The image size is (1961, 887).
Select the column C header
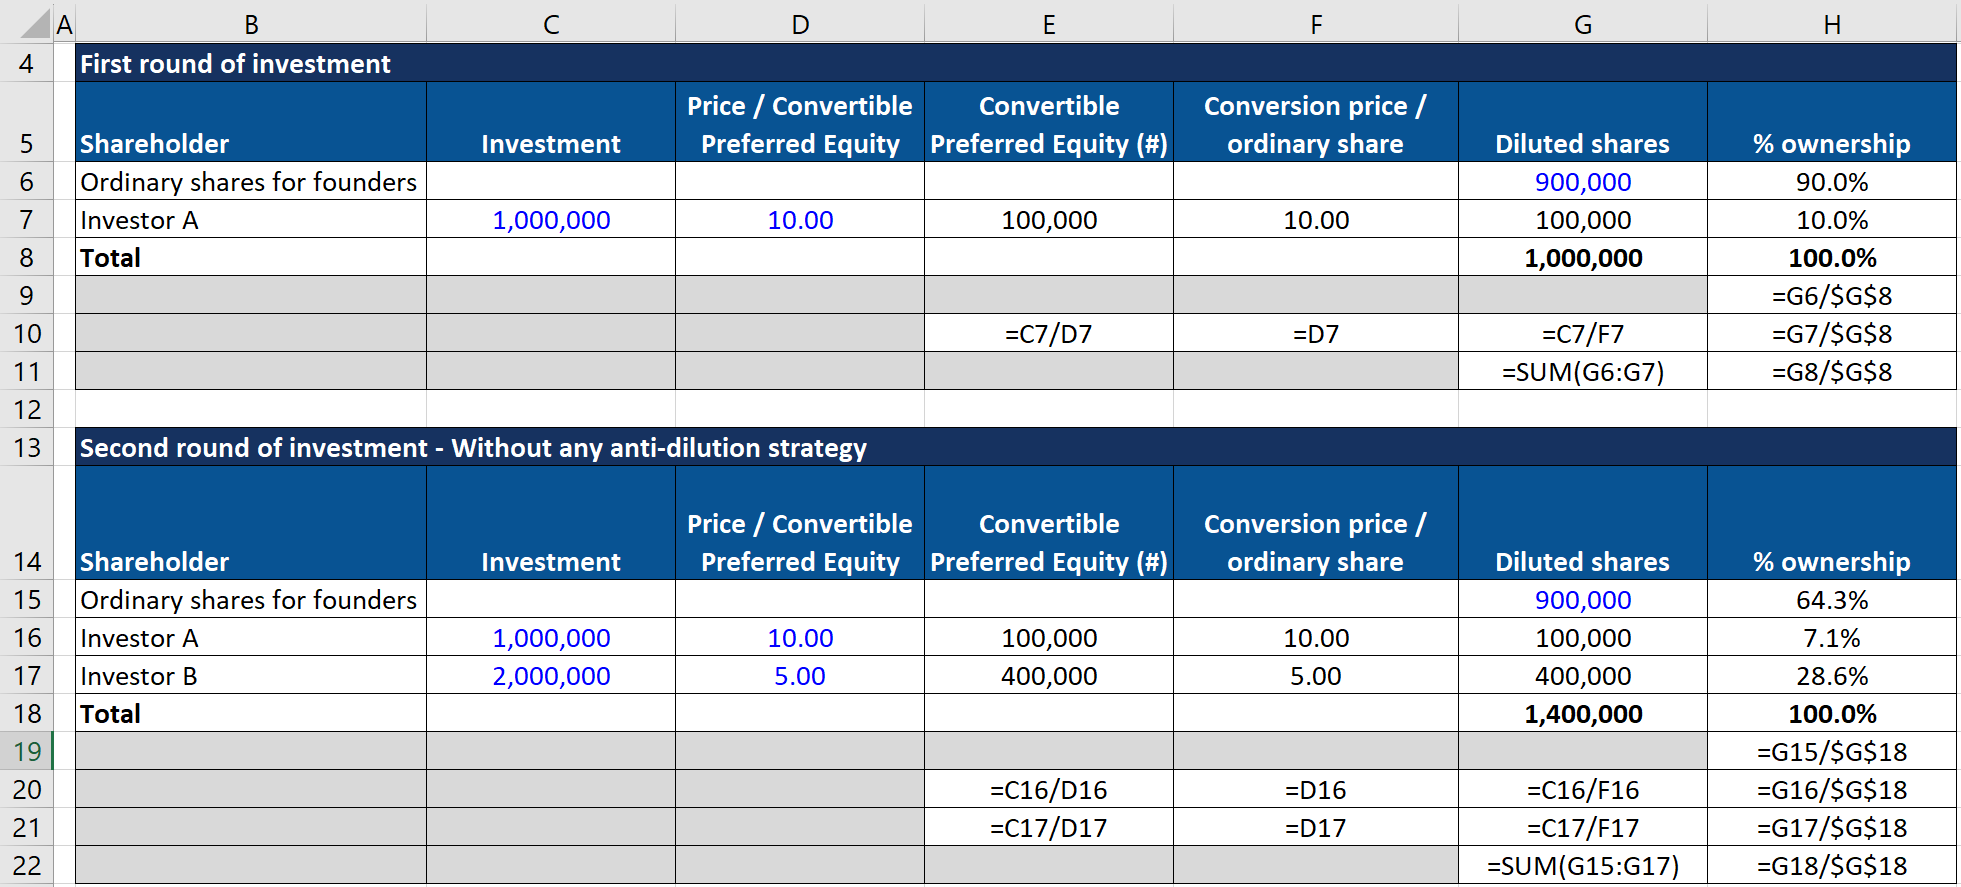[551, 24]
